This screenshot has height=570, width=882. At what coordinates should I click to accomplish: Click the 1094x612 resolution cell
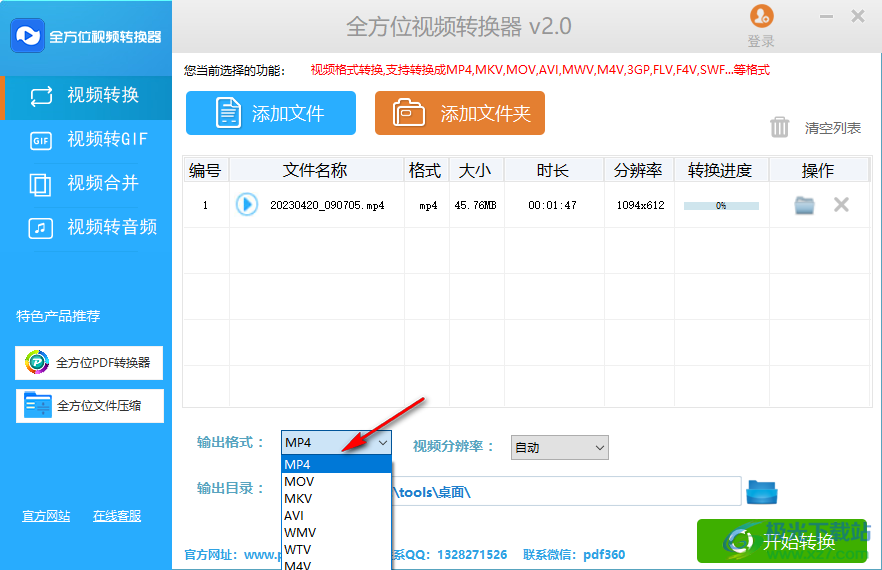click(x=640, y=205)
